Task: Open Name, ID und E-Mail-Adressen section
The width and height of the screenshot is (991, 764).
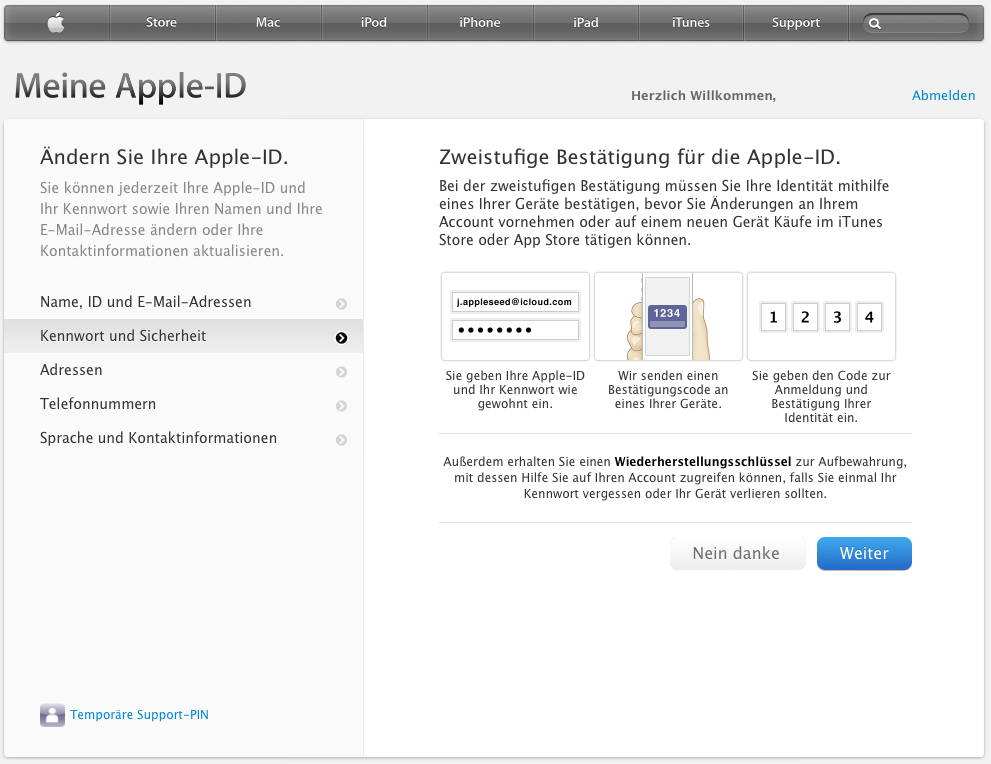Action: tap(183, 302)
